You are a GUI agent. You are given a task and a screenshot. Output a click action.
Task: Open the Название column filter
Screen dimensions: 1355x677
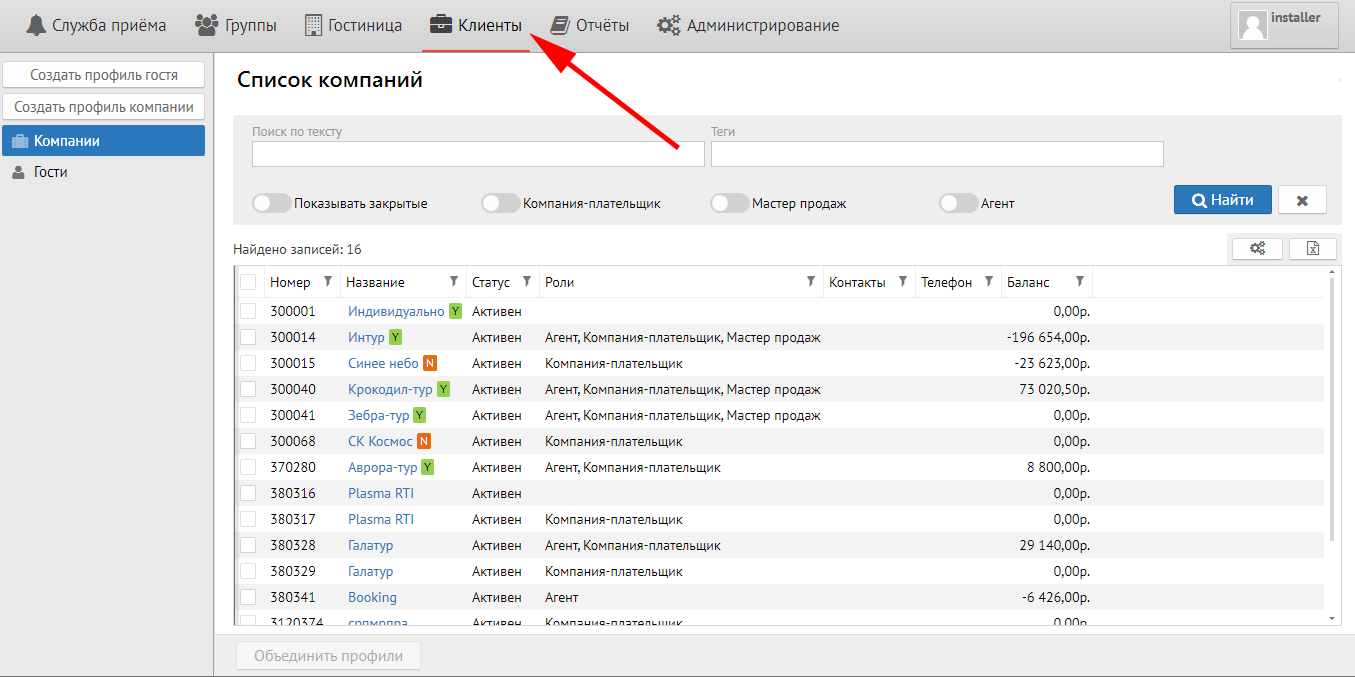[x=454, y=282]
